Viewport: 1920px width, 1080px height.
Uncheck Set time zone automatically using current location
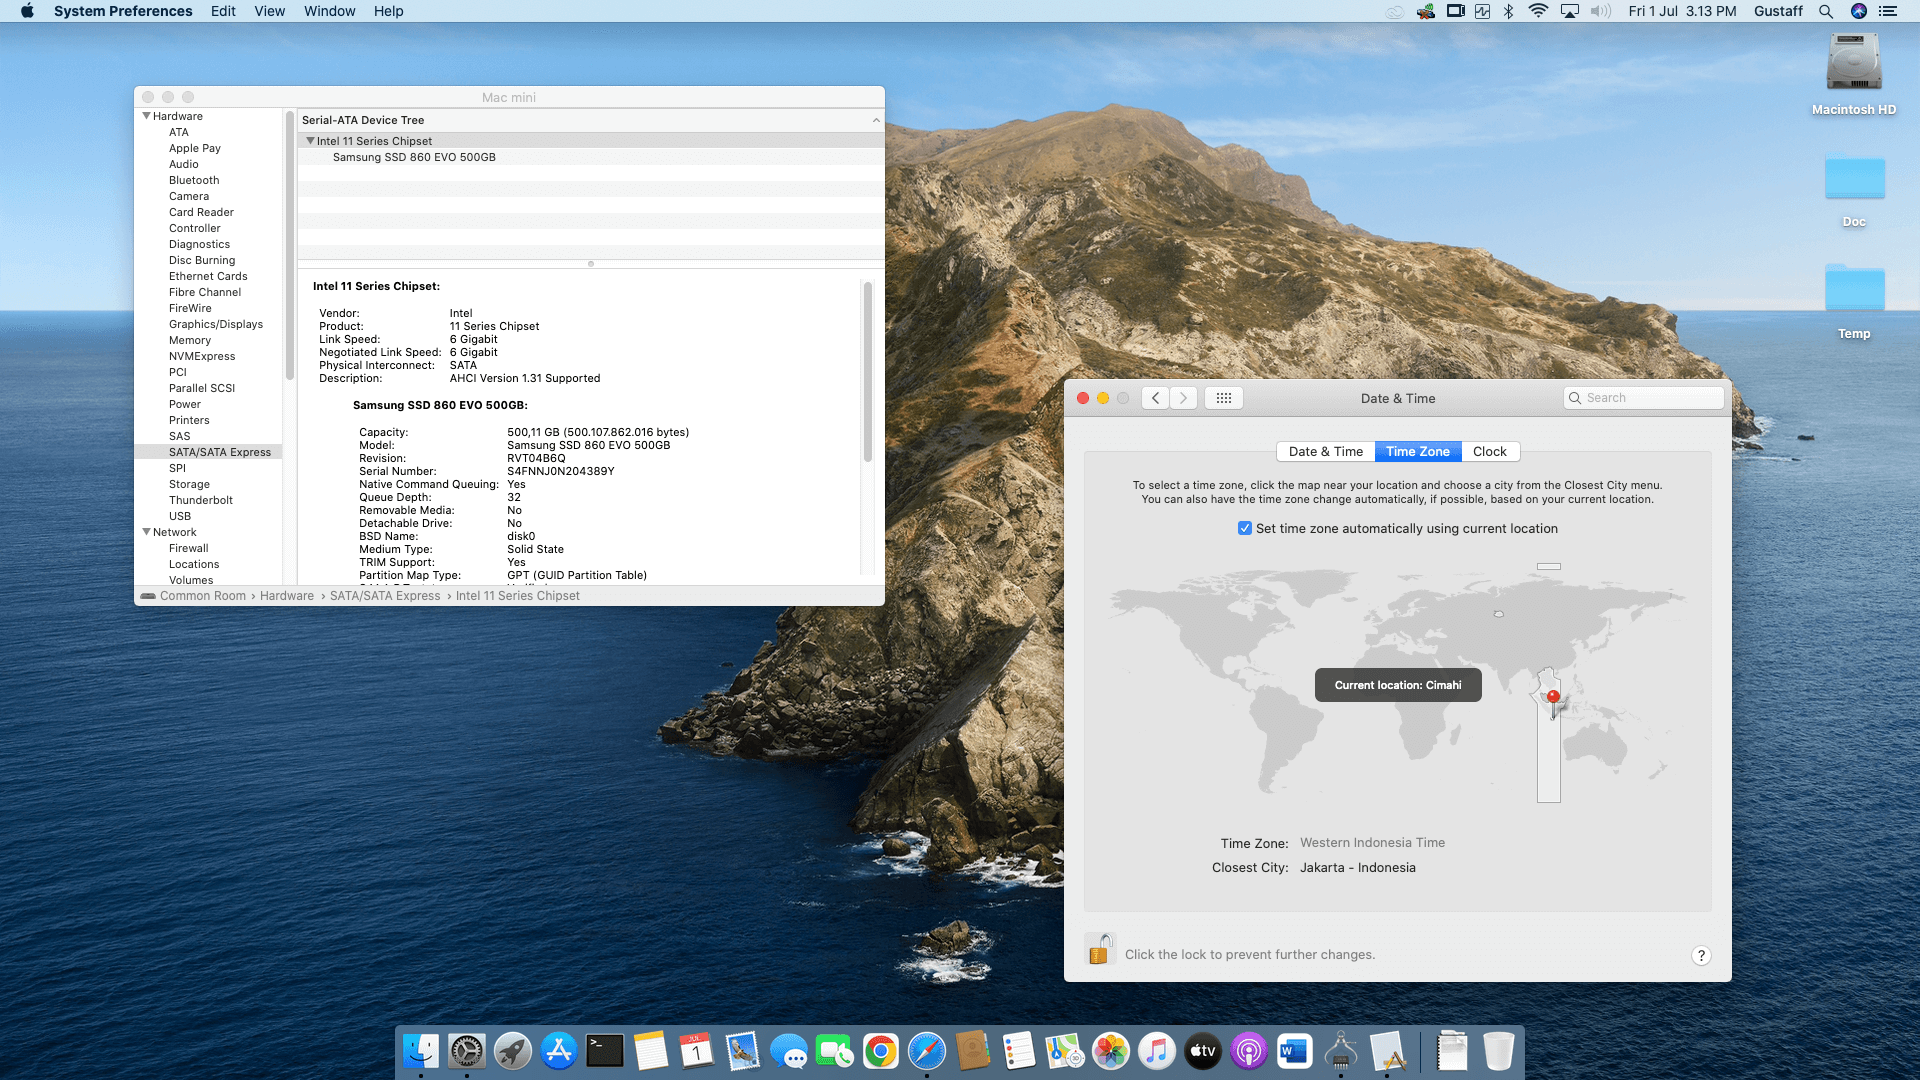pos(1245,528)
